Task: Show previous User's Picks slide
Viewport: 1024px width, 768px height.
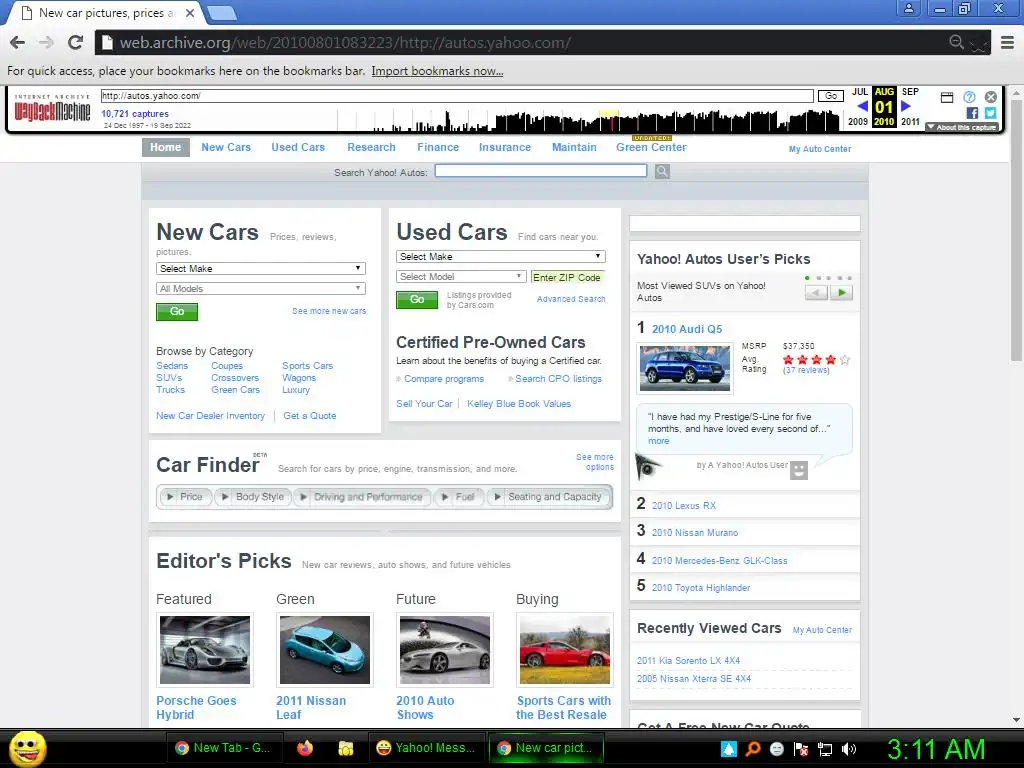Action: (x=816, y=293)
